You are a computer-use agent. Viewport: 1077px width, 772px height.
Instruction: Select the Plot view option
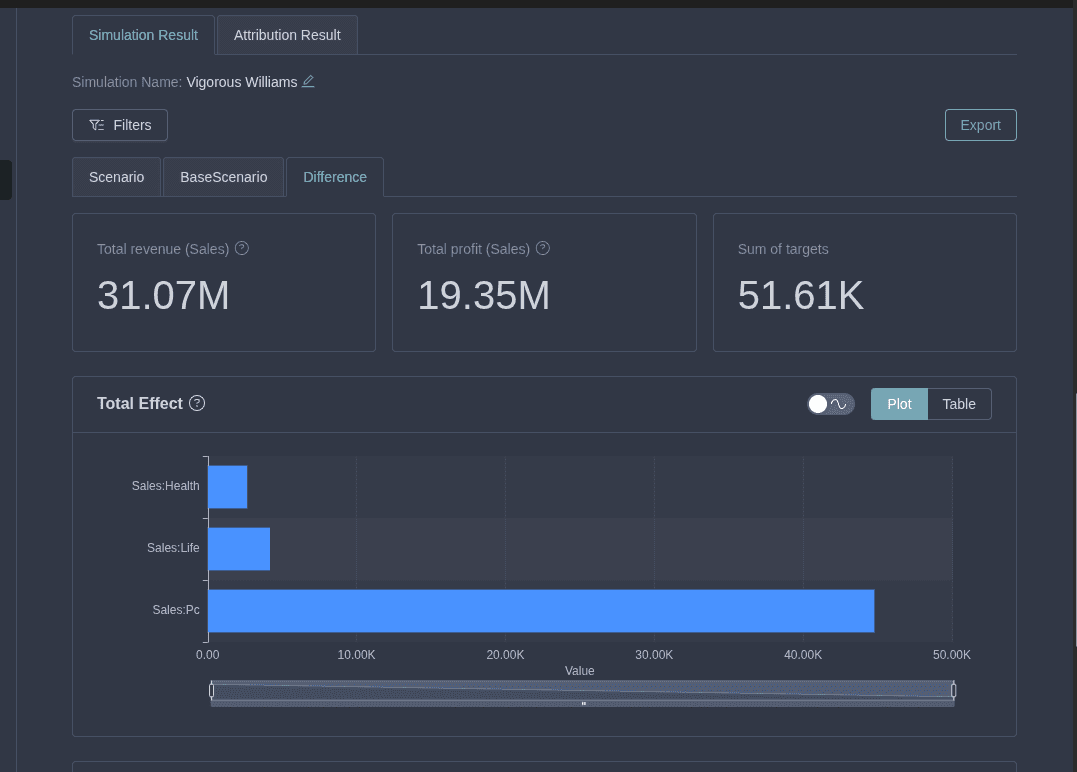899,404
